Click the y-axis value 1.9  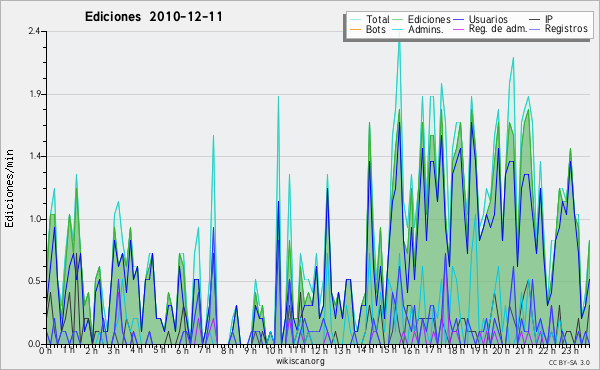click(34, 94)
